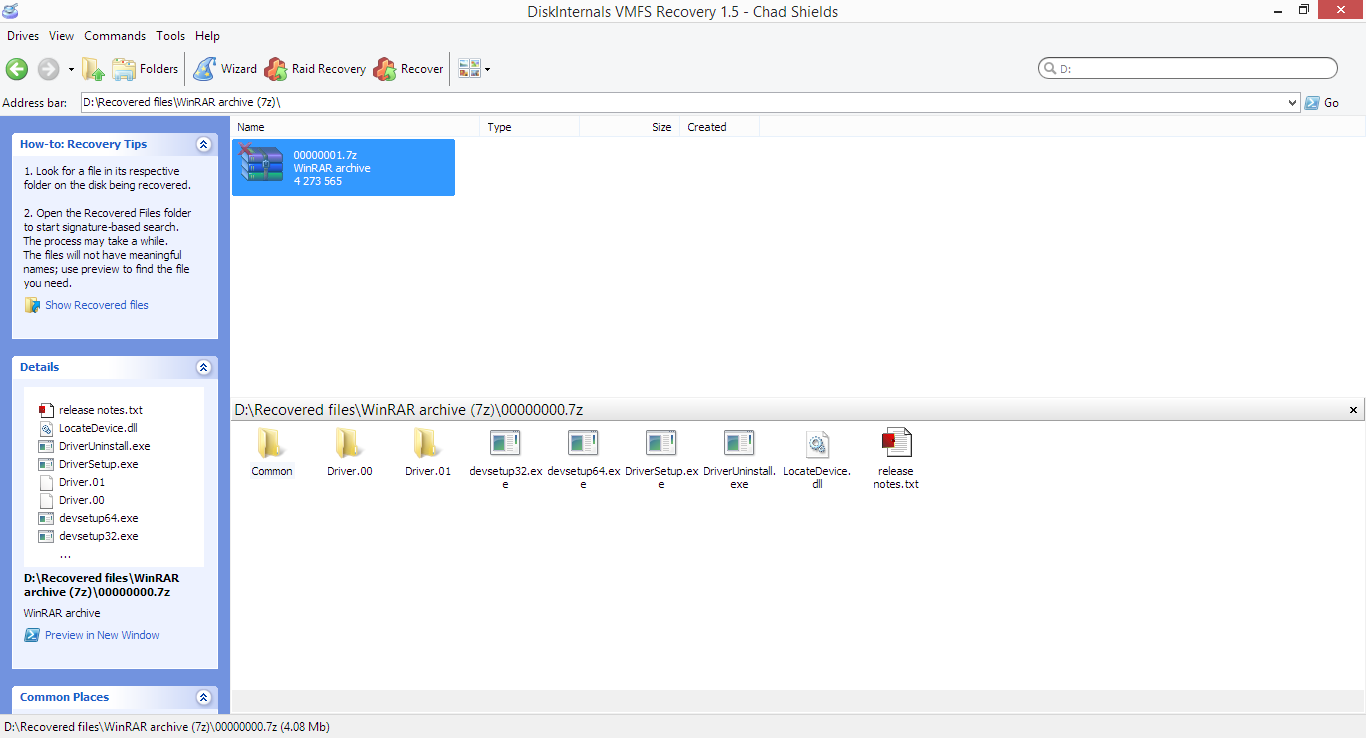This screenshot has width=1366, height=738.
Task: Select the Driver.00 folder icon
Action: click(x=349, y=452)
